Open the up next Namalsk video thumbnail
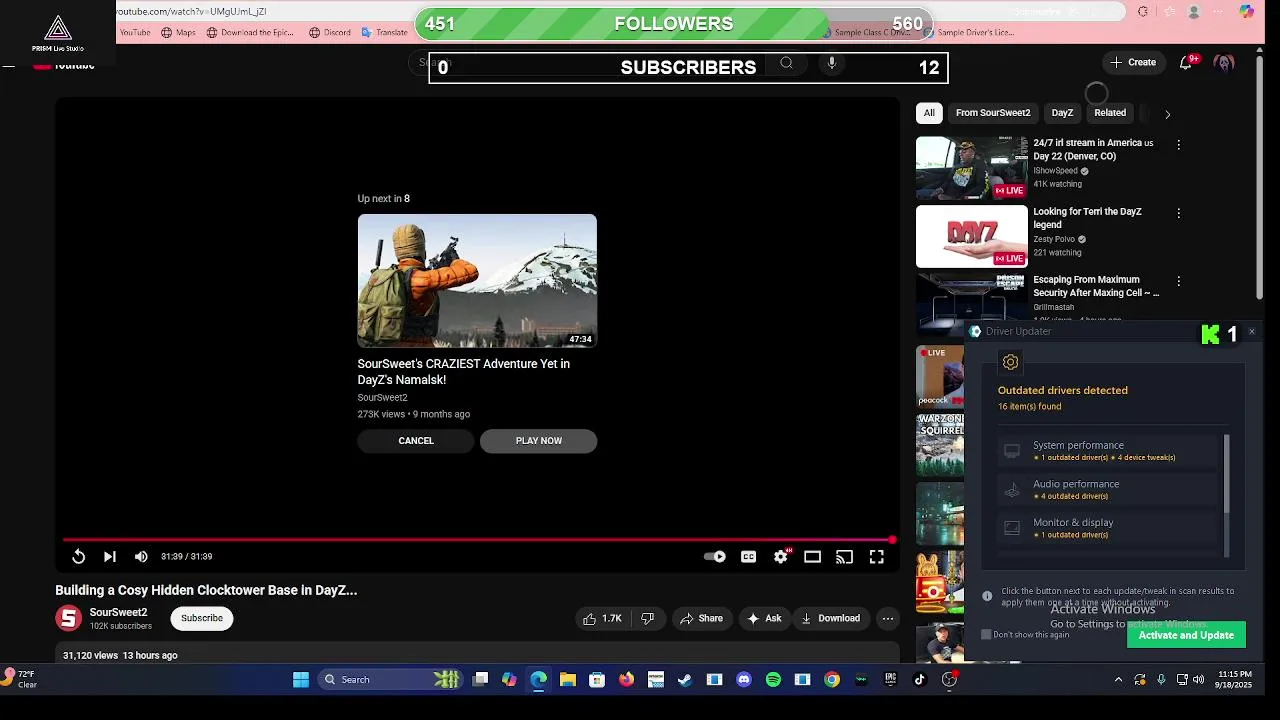This screenshot has height=720, width=1280. pos(477,281)
